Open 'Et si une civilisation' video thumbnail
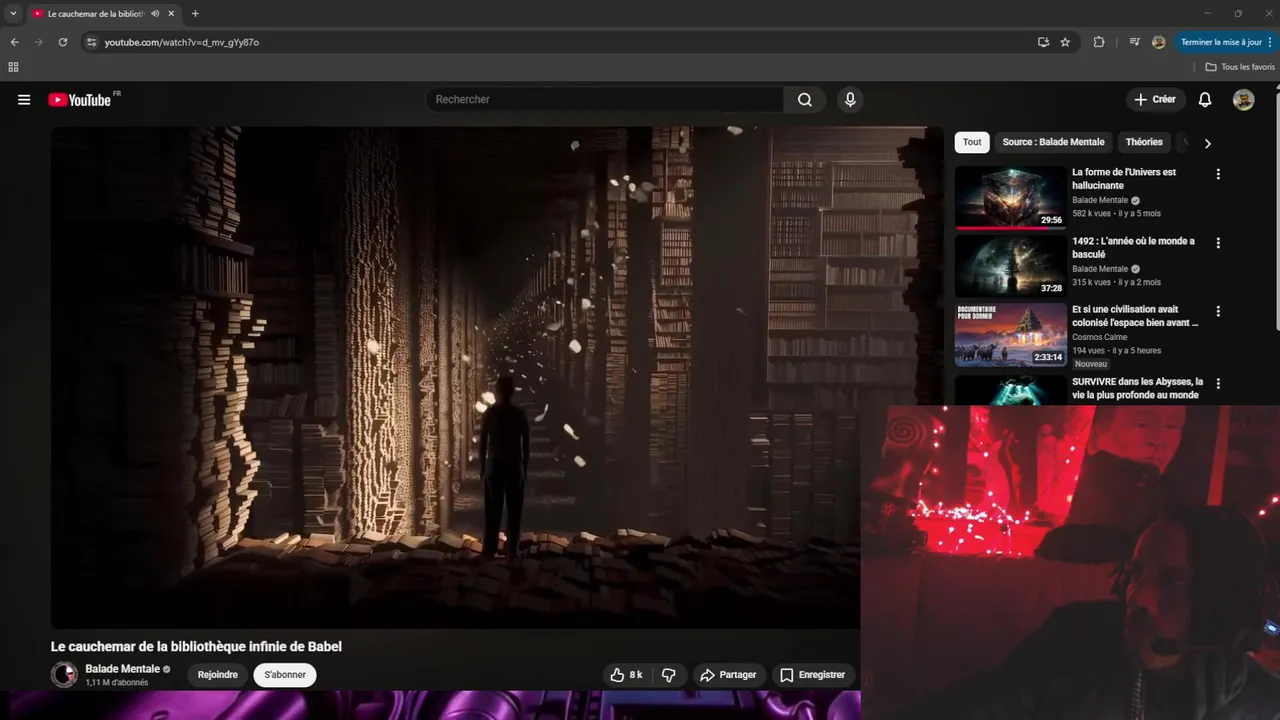The image size is (1280, 720). pos(1010,335)
